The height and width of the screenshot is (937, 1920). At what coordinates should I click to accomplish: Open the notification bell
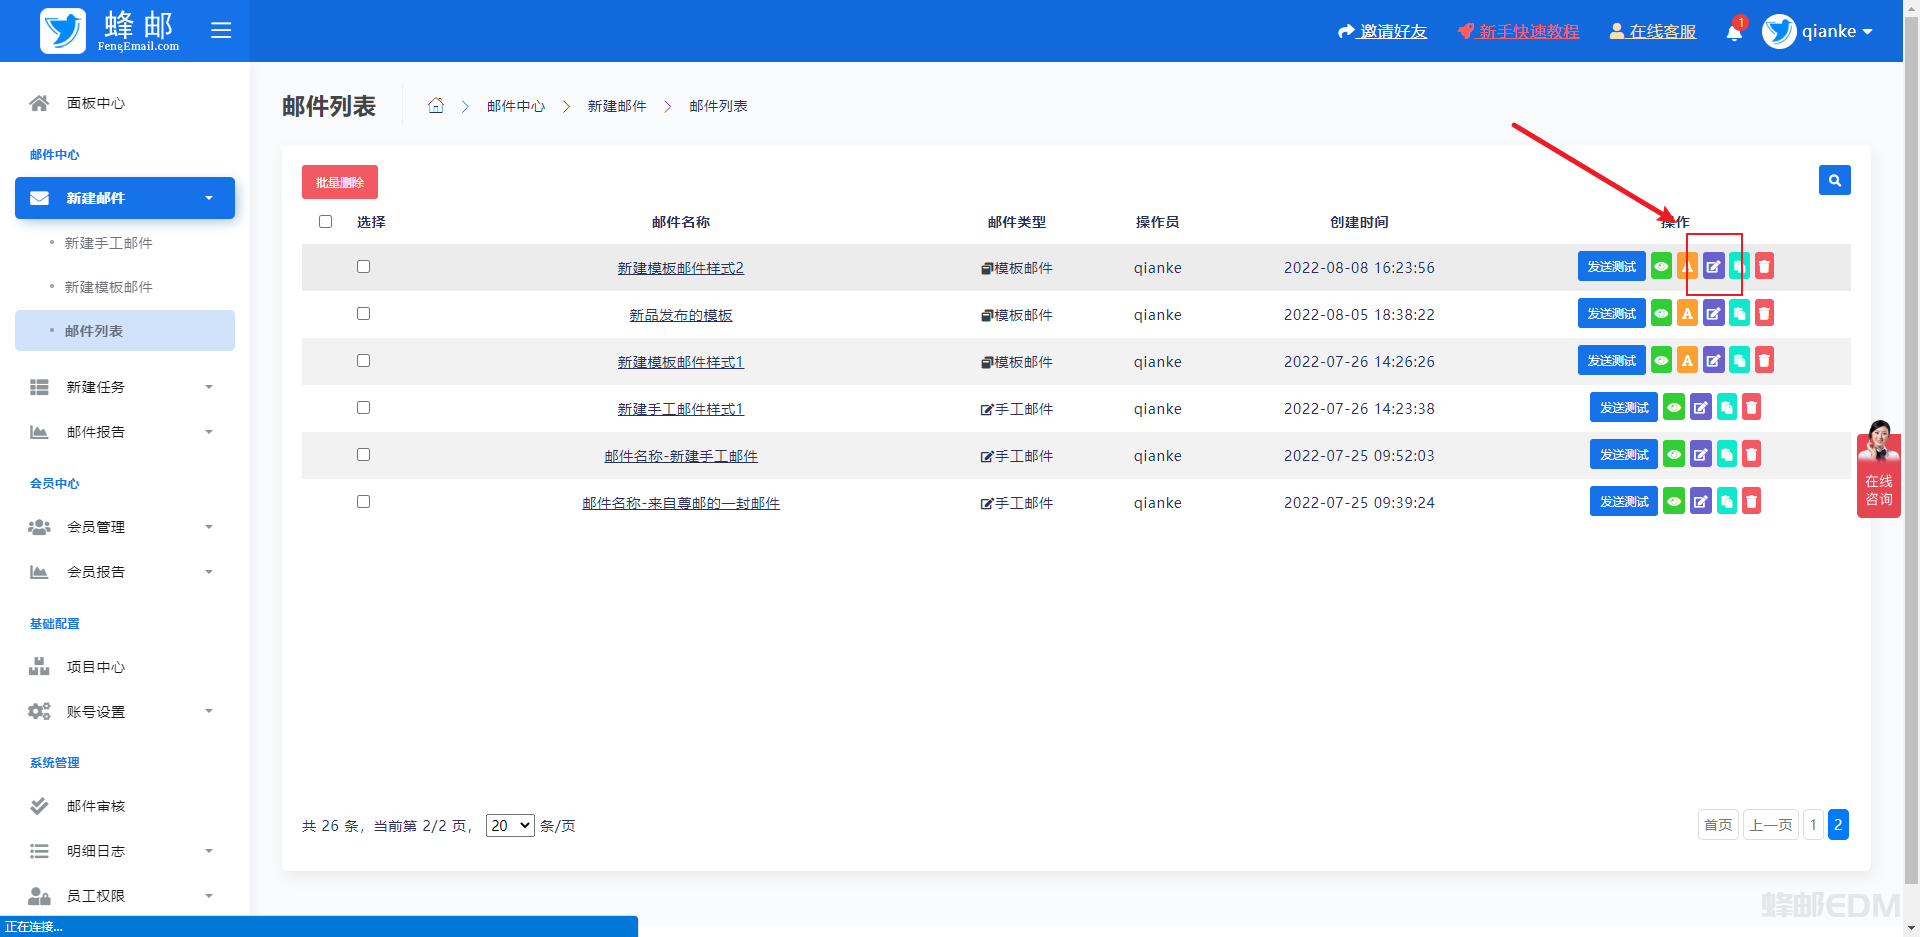click(1734, 32)
